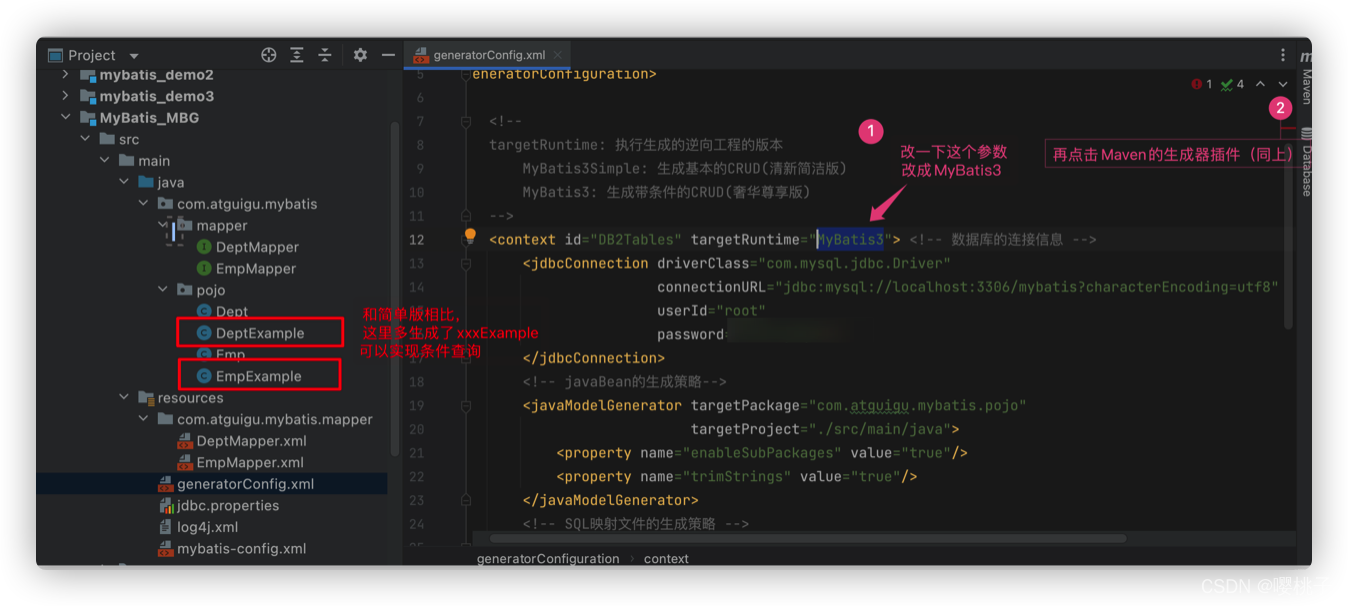The image size is (1348, 606).
Task: Collapse the resources folder arrow
Action: (x=124, y=397)
